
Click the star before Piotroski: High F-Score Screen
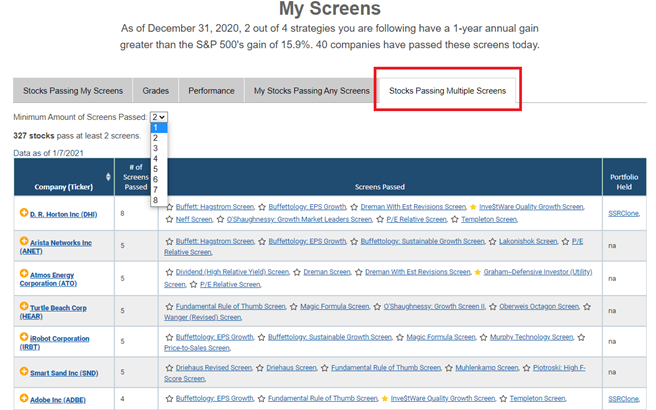coord(527,368)
